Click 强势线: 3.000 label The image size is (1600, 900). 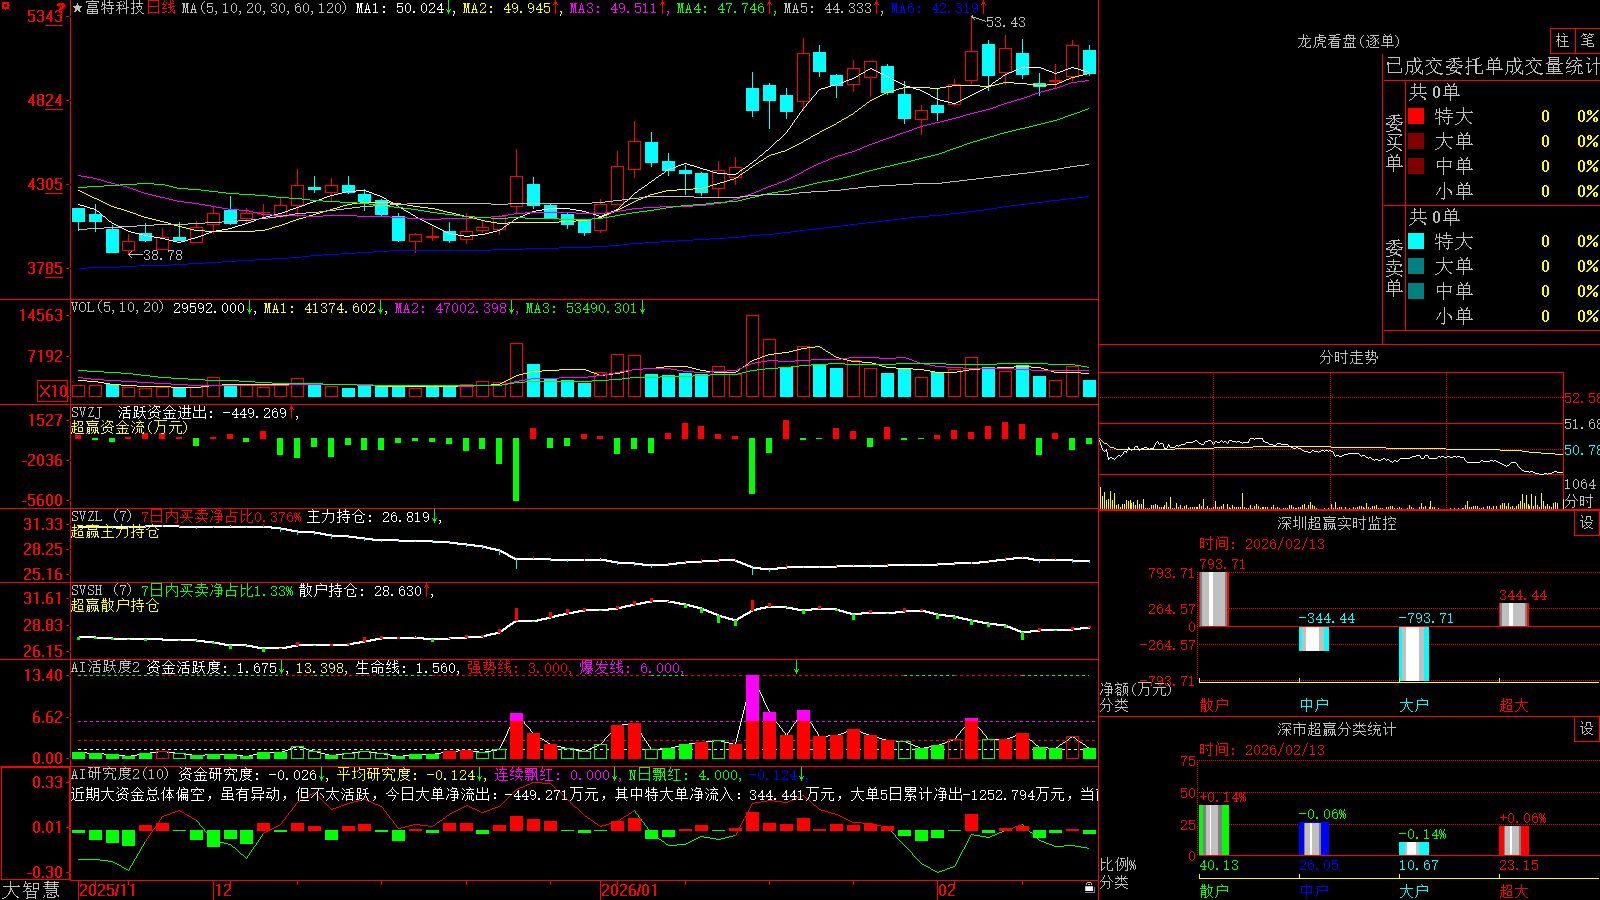(518, 668)
